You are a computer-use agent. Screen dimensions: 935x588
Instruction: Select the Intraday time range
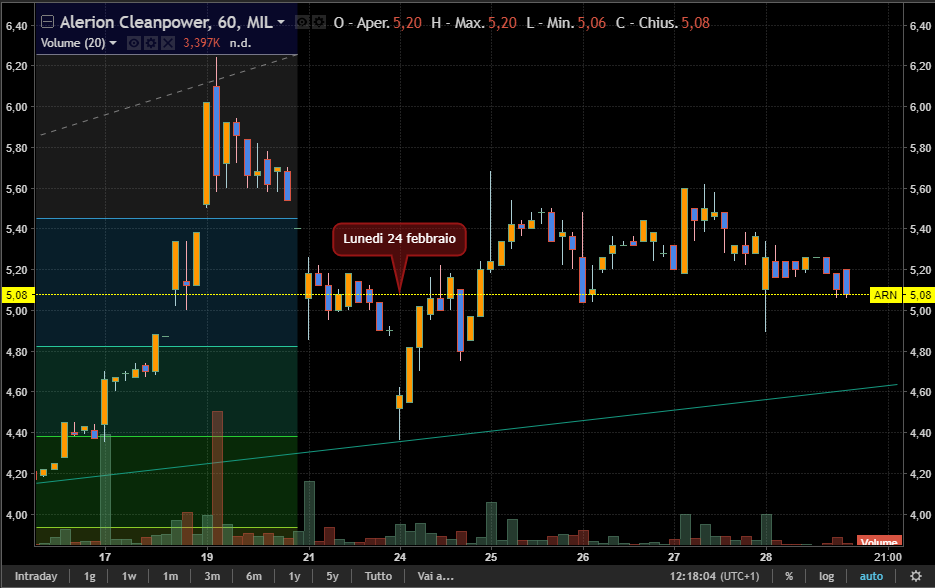tap(36, 576)
